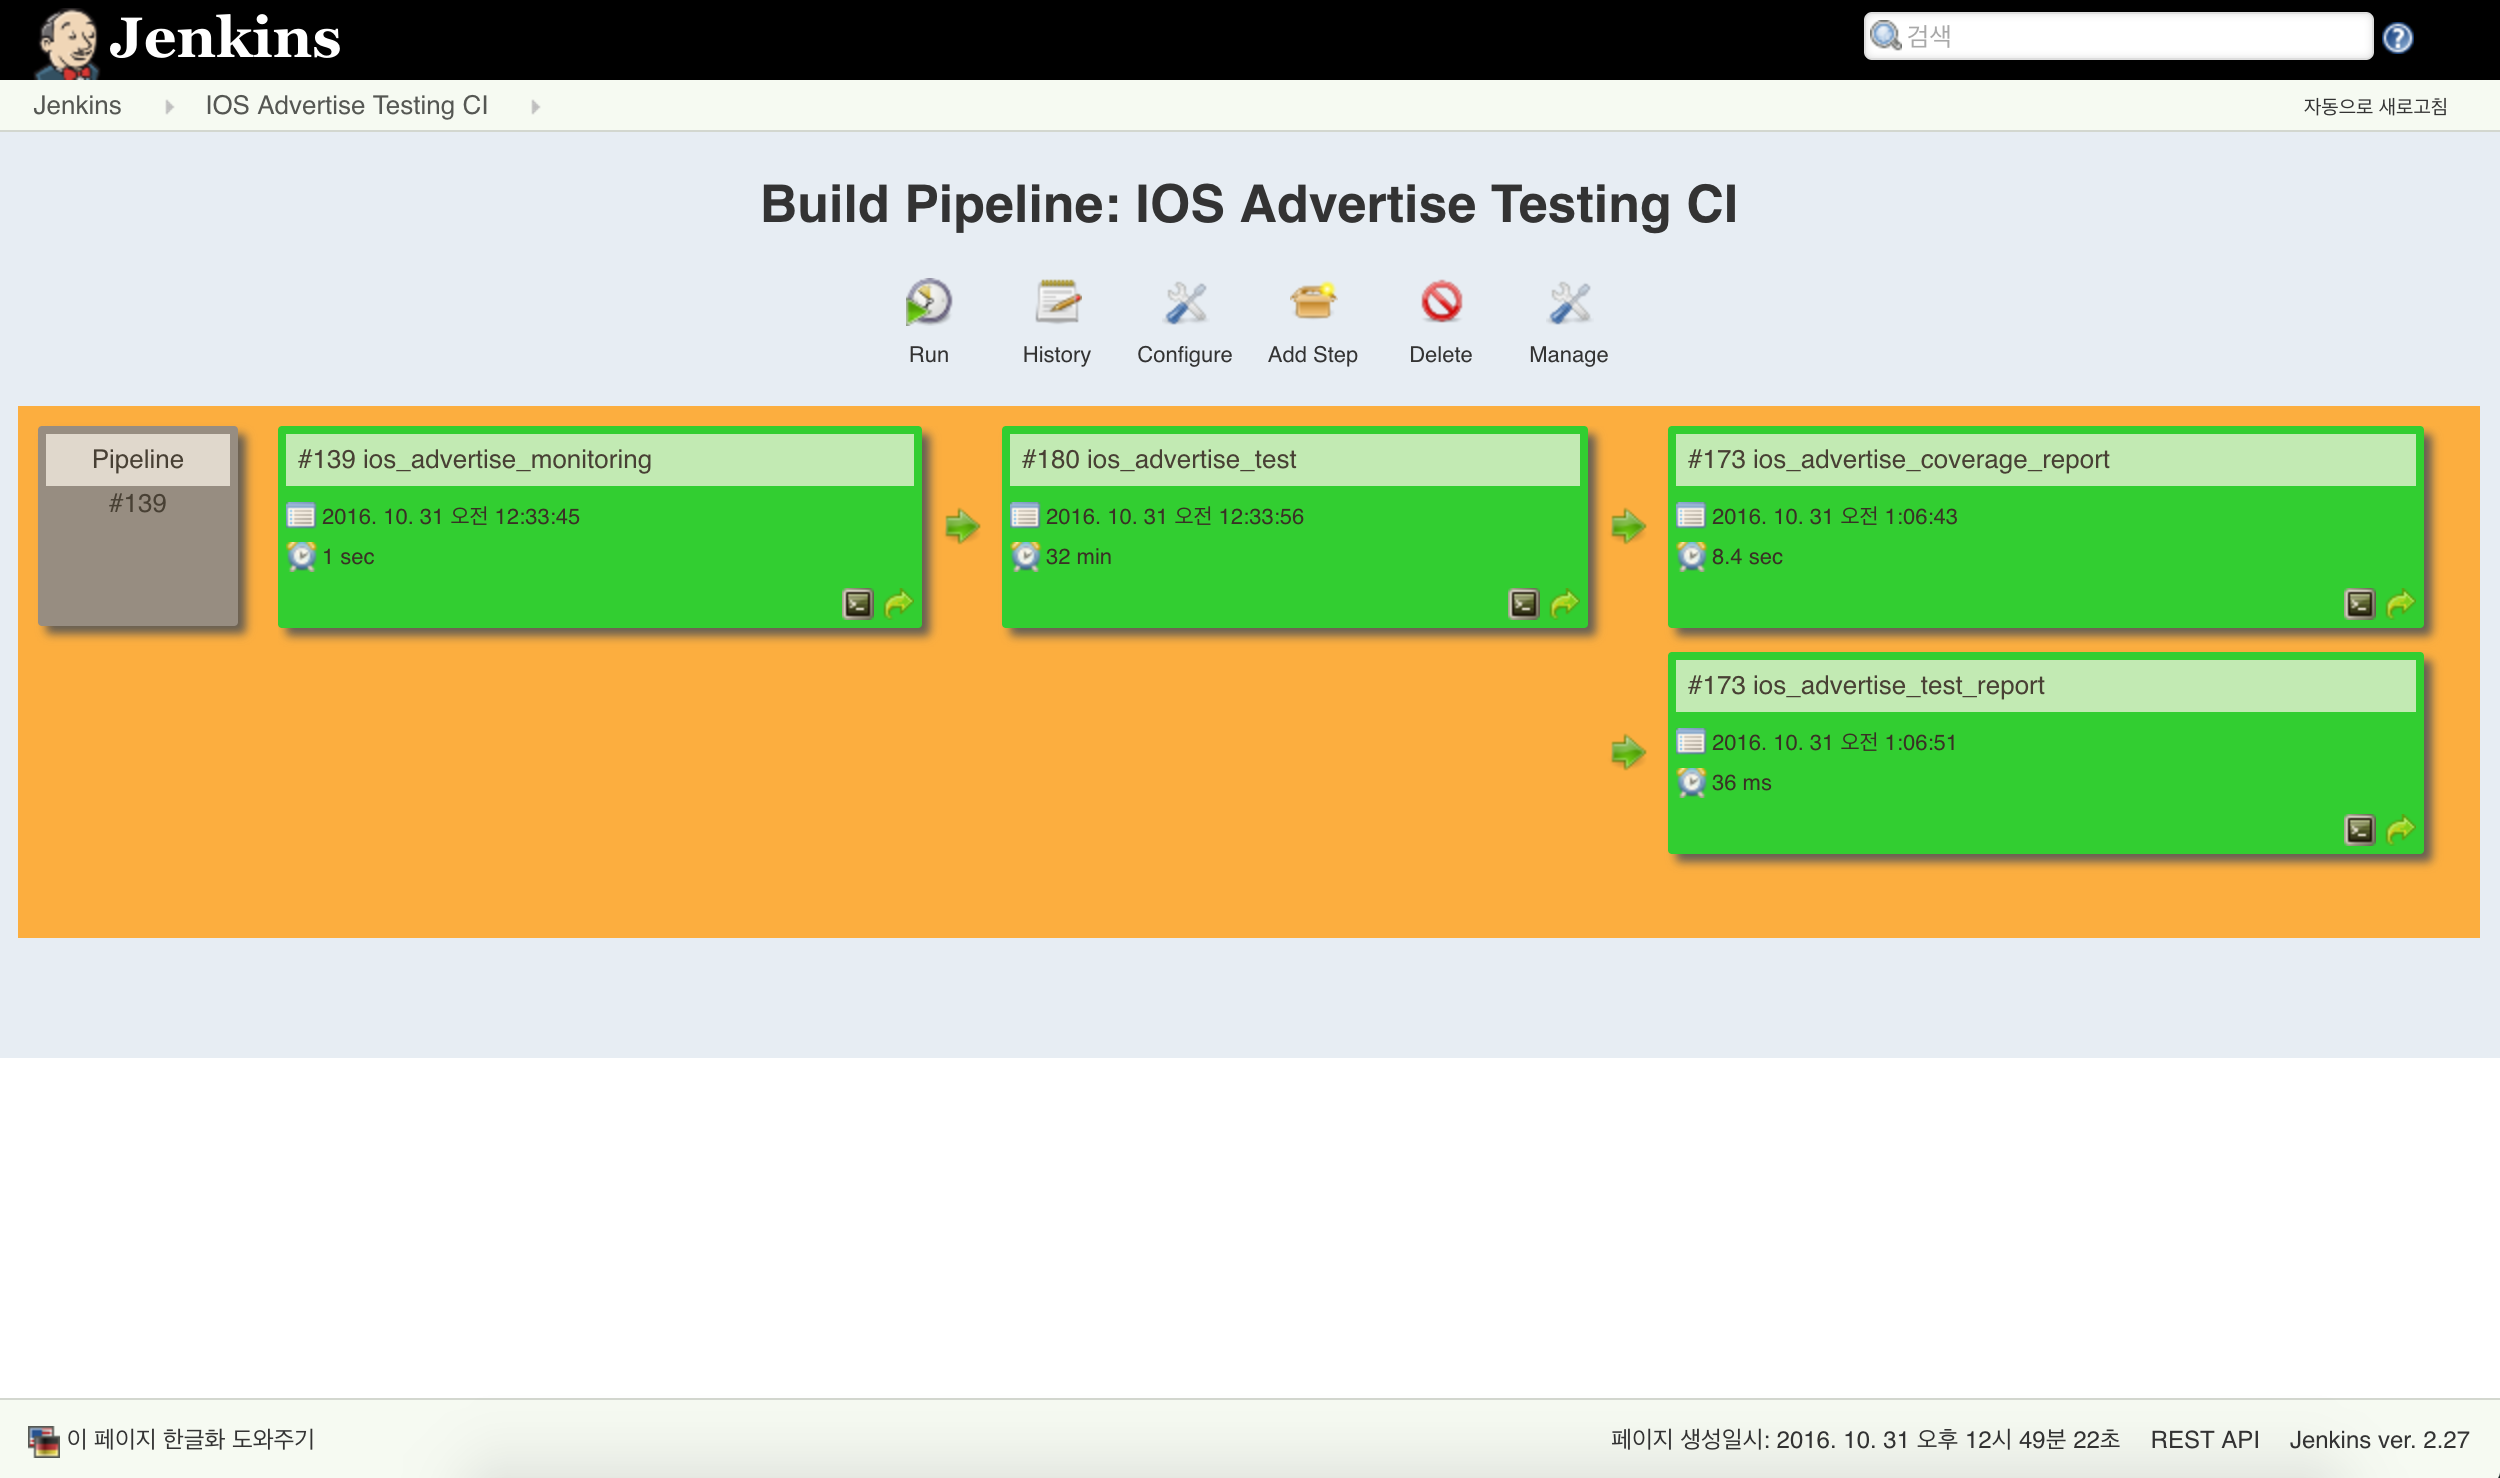Open #173 ios_advertise_test_report build title

tap(1866, 685)
